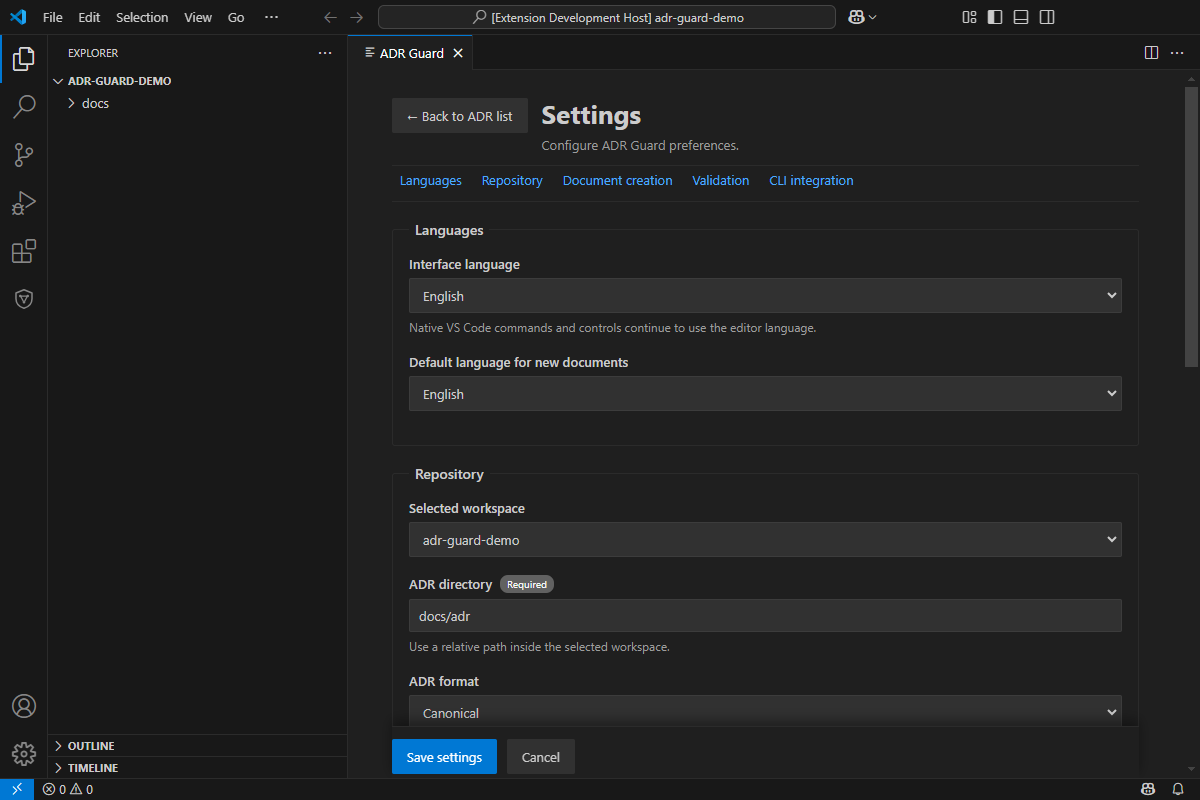Screen dimensions: 1200x800
Task: Click Back to ADR list button
Action: (460, 116)
